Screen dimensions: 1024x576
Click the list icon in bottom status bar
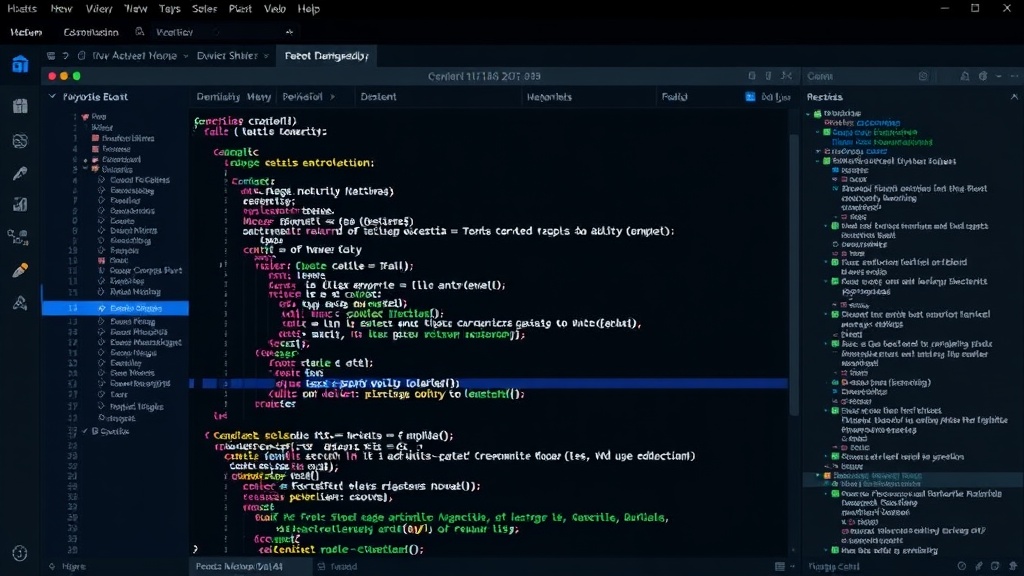[x=780, y=566]
